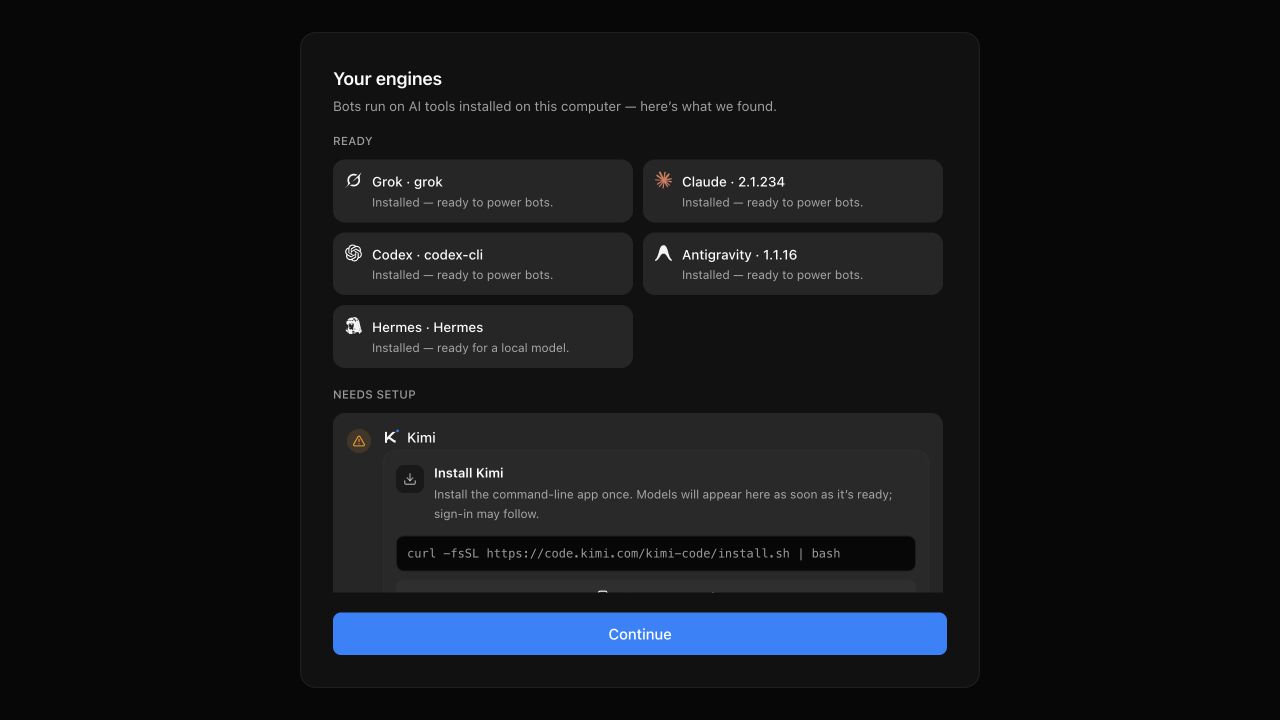Click the Your engines title
Screen dimensions: 1280x720
[388, 79]
